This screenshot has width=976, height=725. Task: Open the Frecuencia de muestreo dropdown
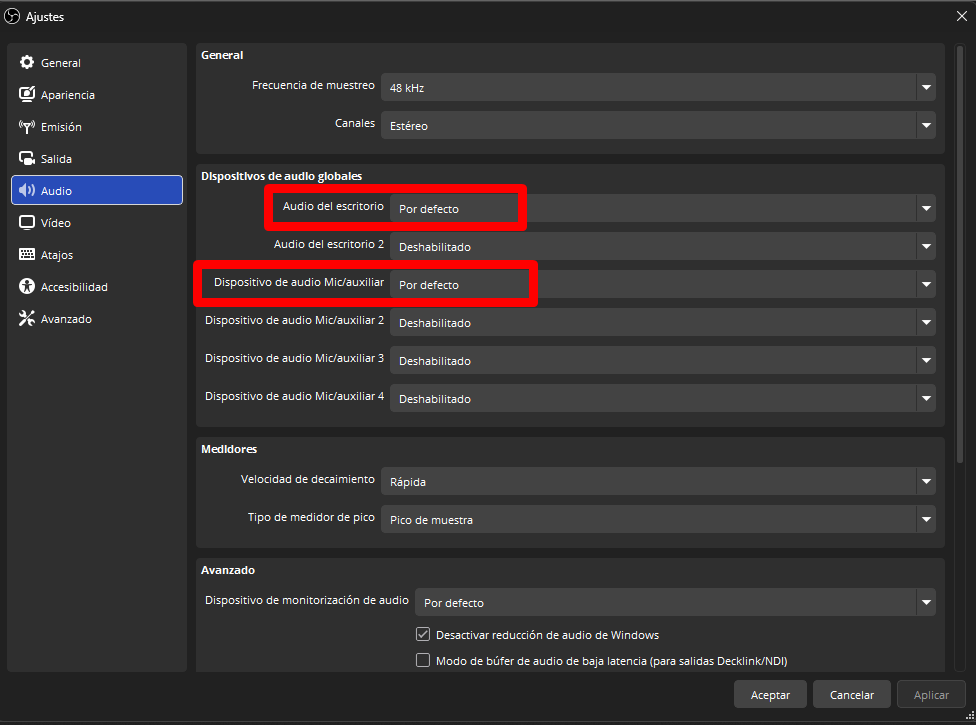[926, 87]
